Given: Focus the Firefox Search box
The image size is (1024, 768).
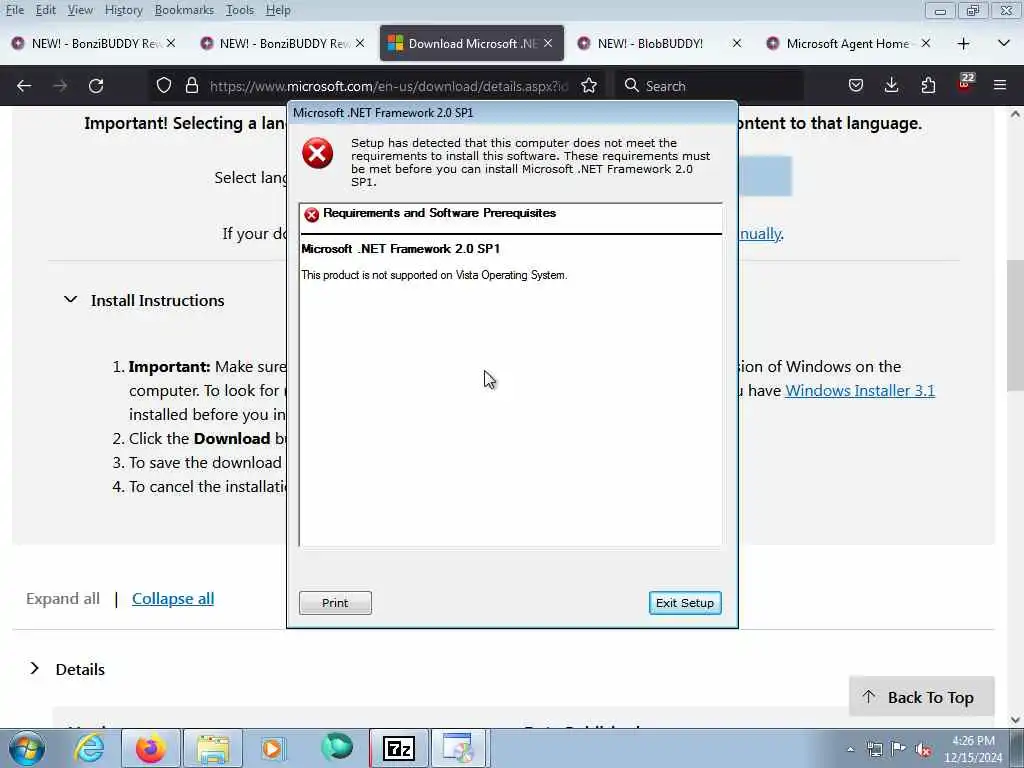Looking at the screenshot, I should [x=709, y=86].
